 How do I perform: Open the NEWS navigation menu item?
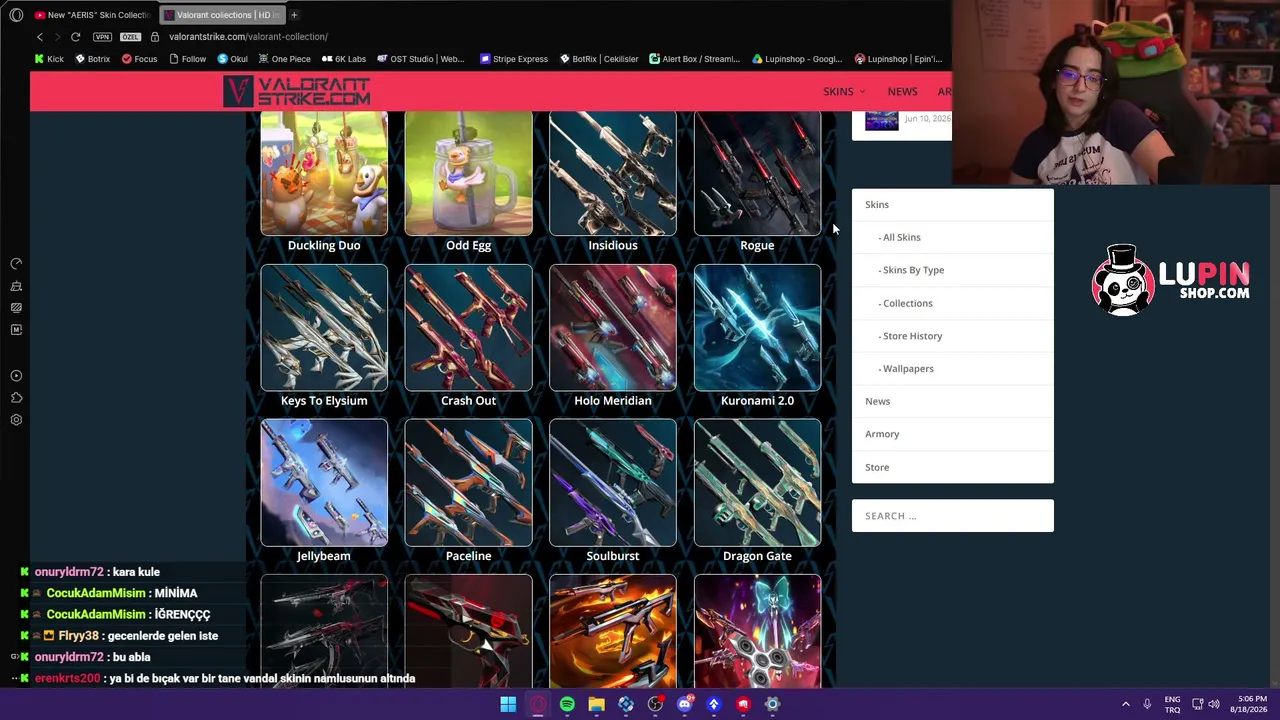click(902, 92)
